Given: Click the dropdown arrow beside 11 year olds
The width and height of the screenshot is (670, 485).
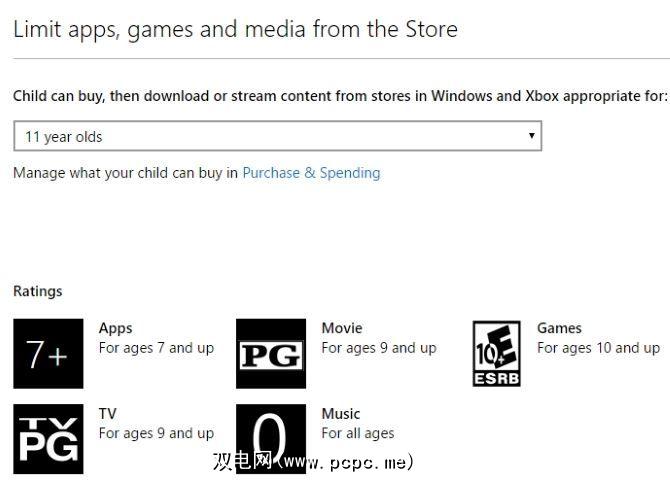Looking at the screenshot, I should (x=531, y=136).
